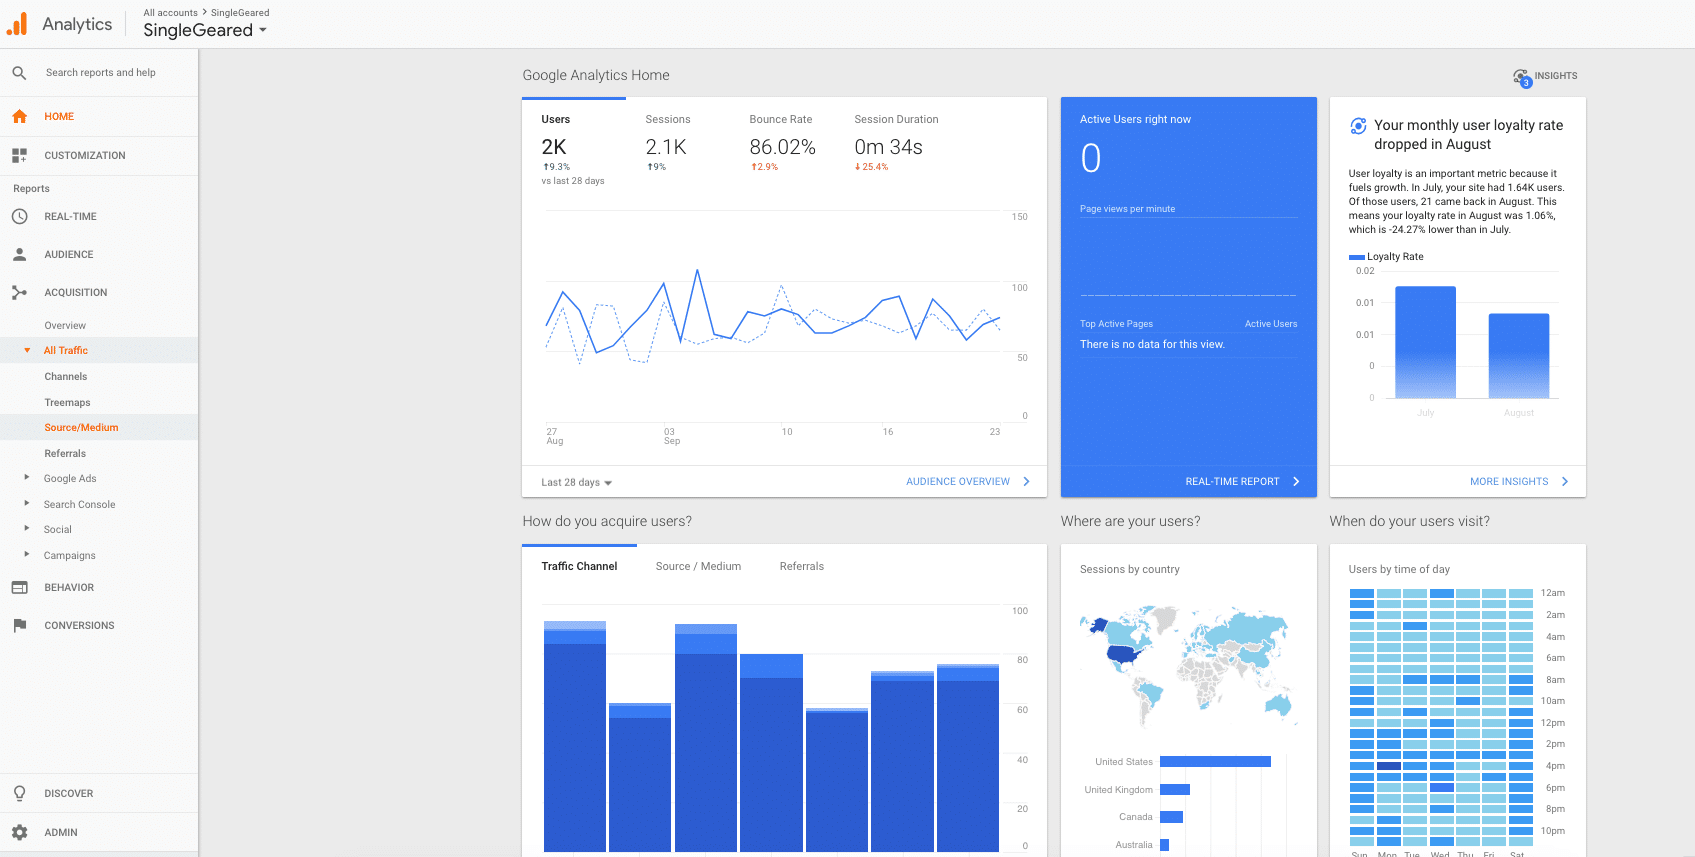Screen dimensions: 1695x857
Task: Click the United States sessions bar
Action: [x=1215, y=762]
